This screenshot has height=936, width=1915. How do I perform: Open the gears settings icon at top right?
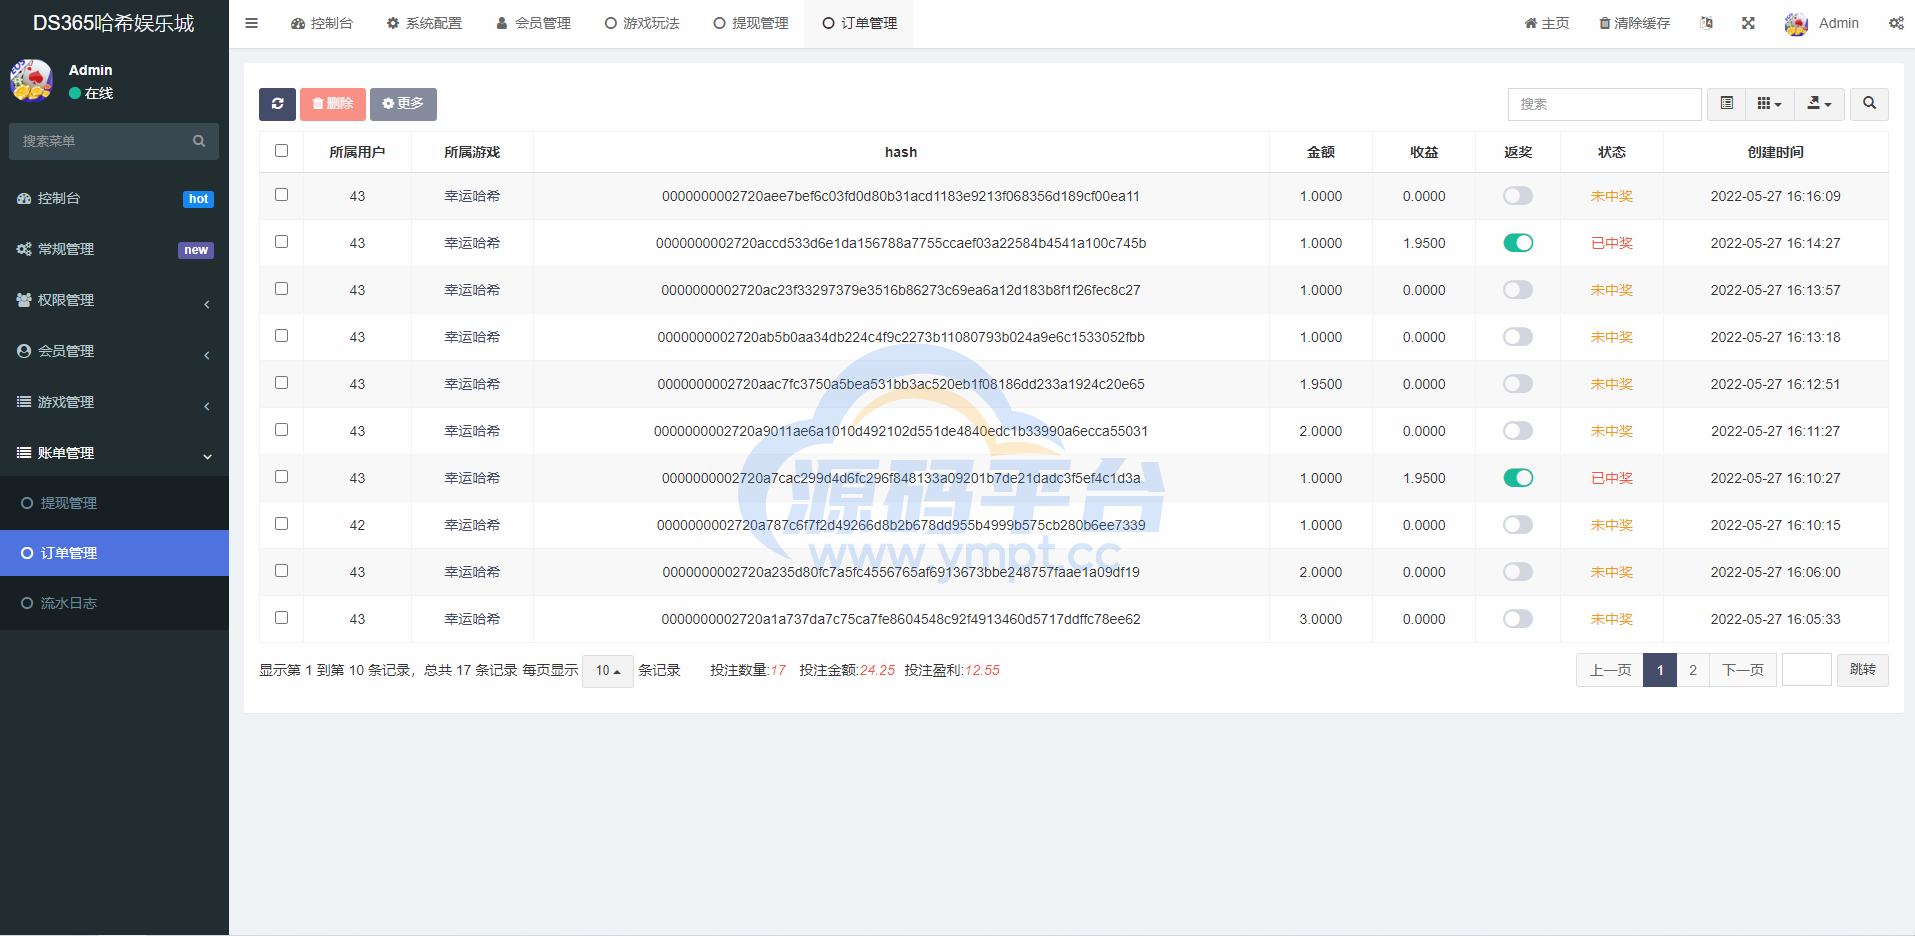pos(1895,23)
